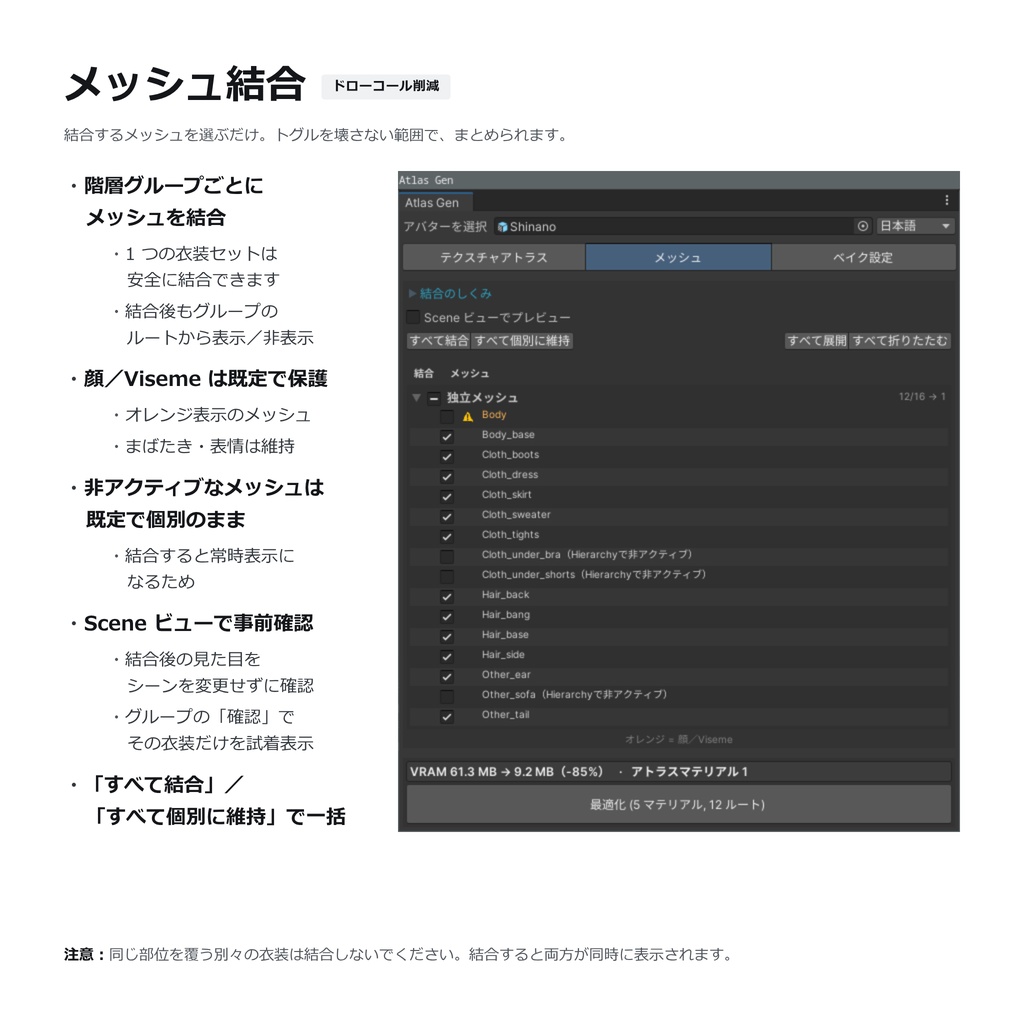Select the Cloth_under_shorts inactive mesh label

pos(594,575)
